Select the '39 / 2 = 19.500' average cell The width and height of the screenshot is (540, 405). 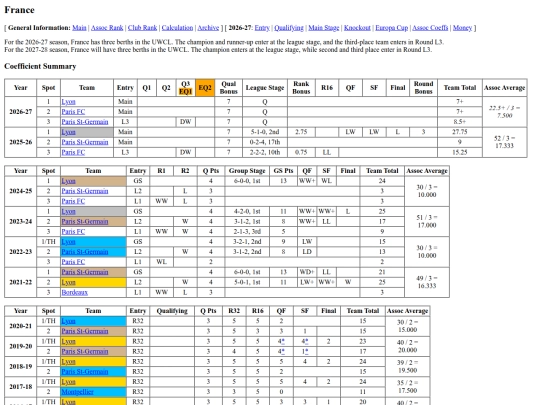407,366
